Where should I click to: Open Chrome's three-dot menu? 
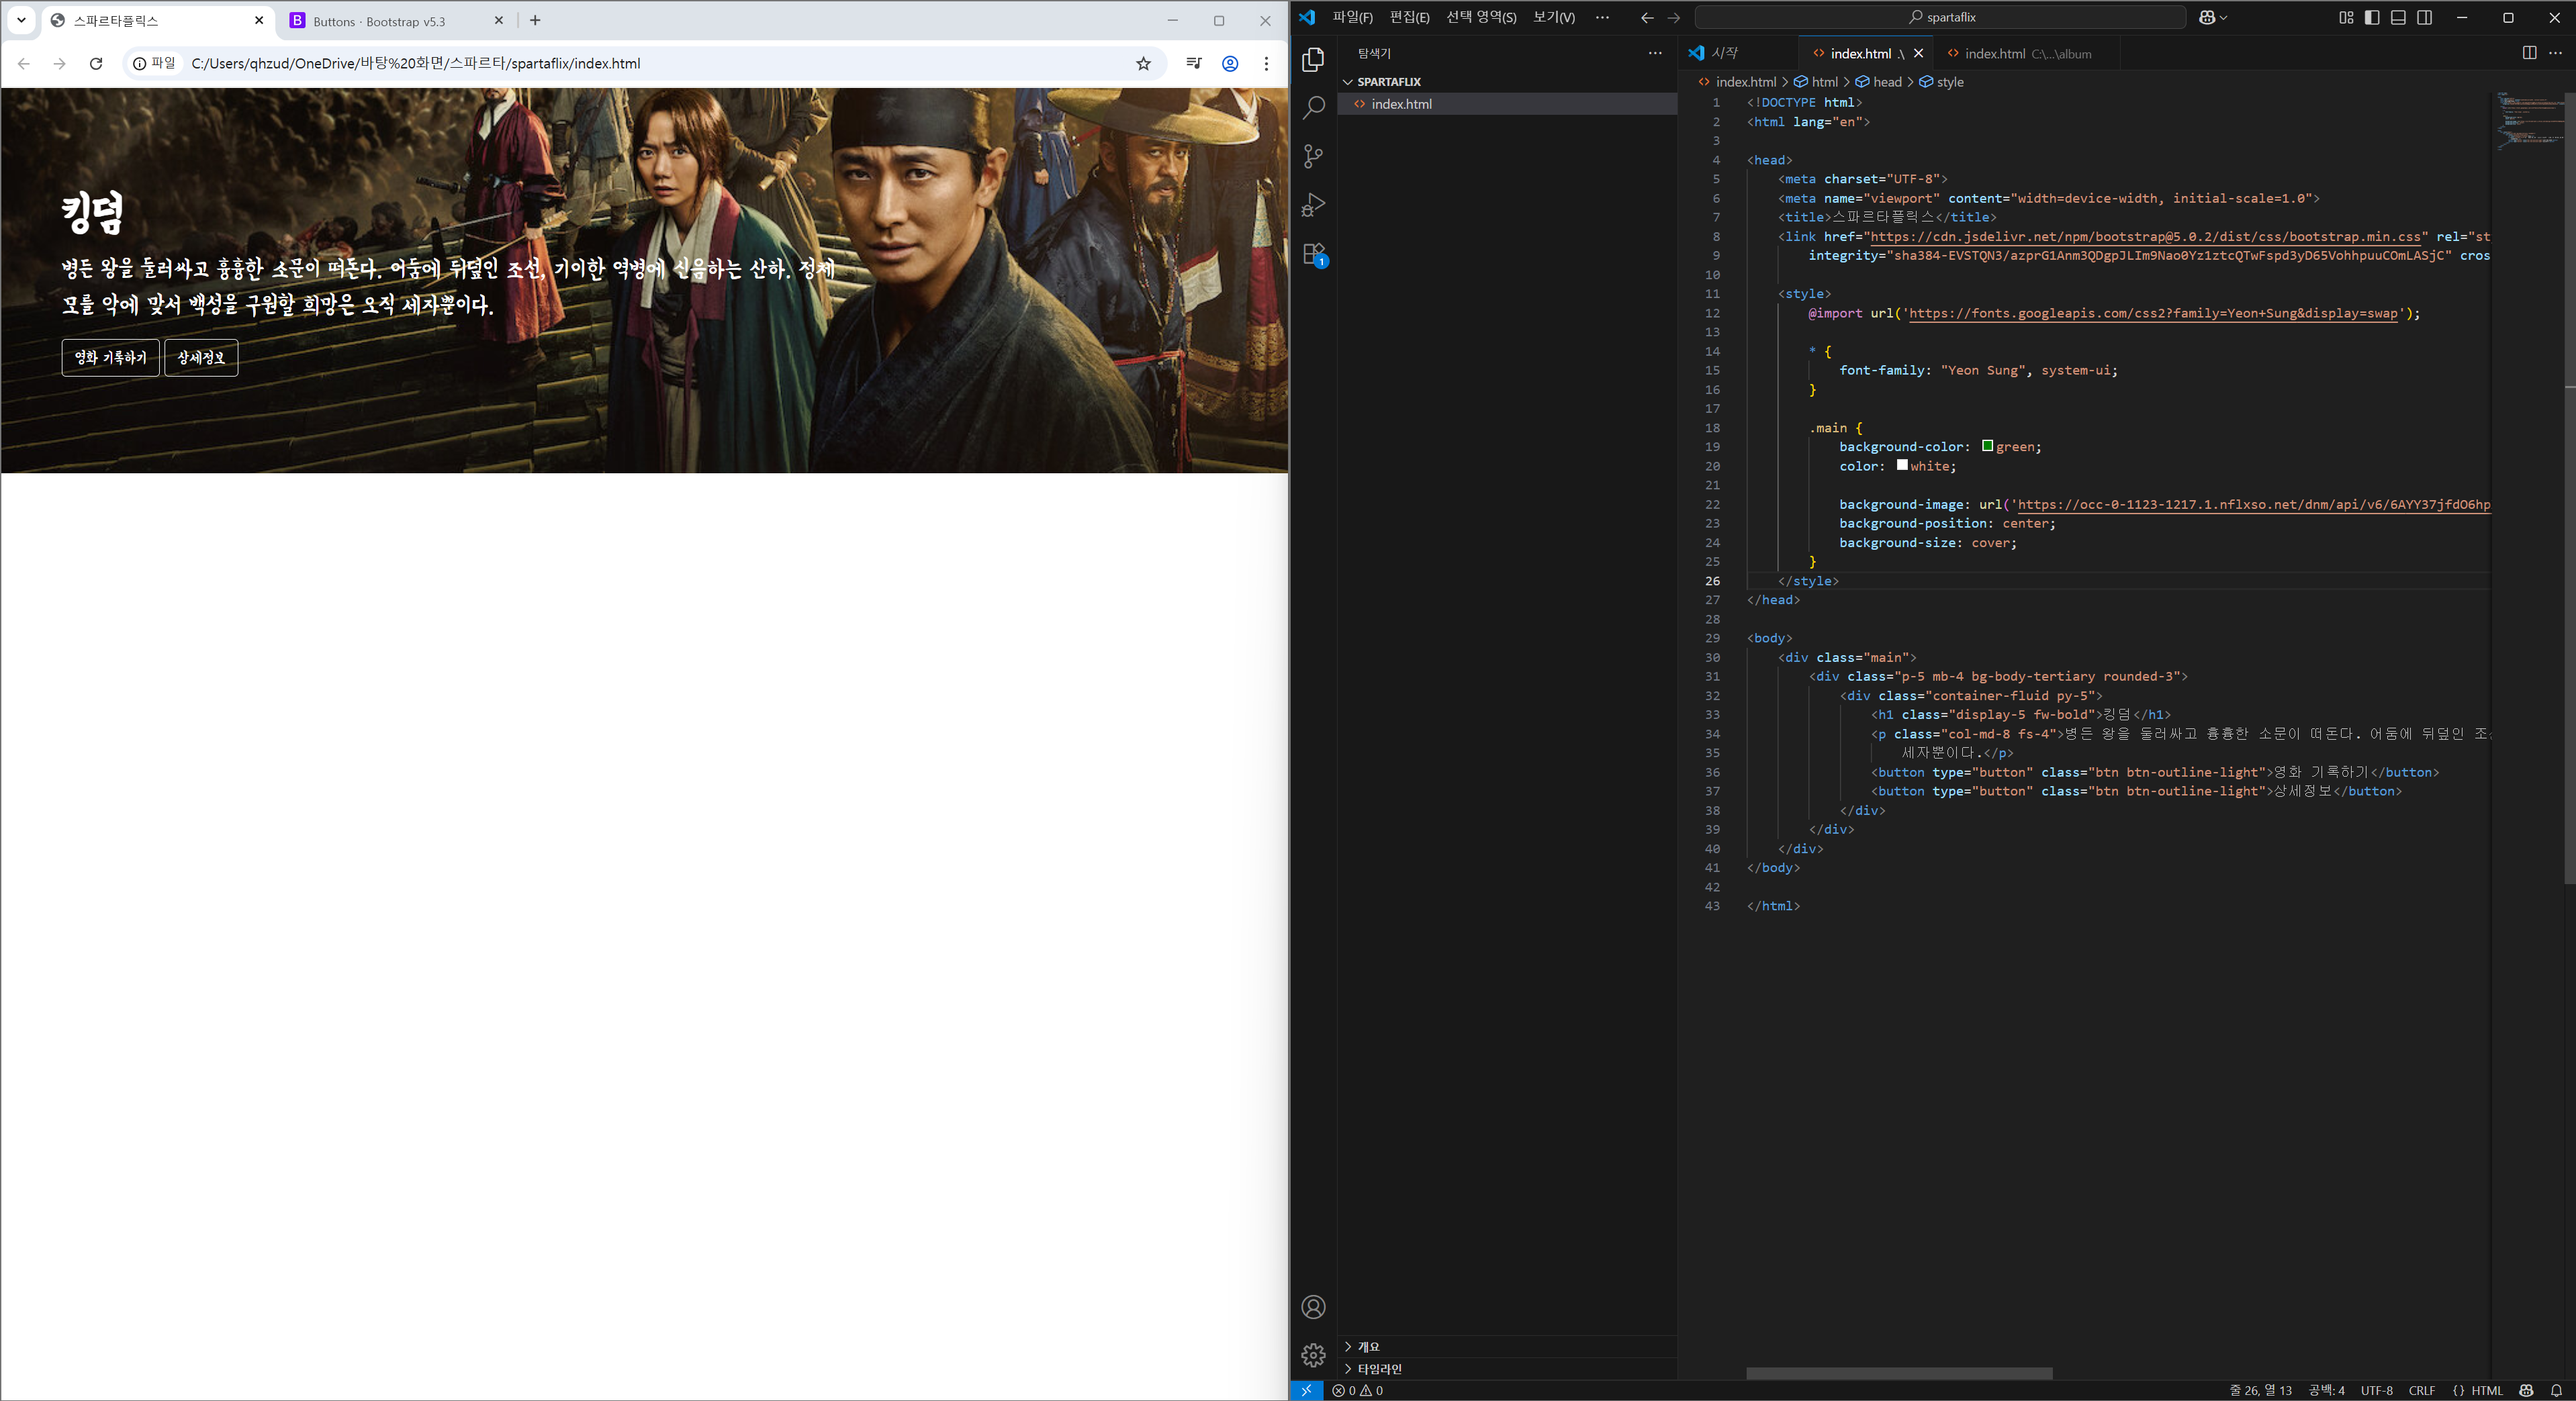[1266, 63]
